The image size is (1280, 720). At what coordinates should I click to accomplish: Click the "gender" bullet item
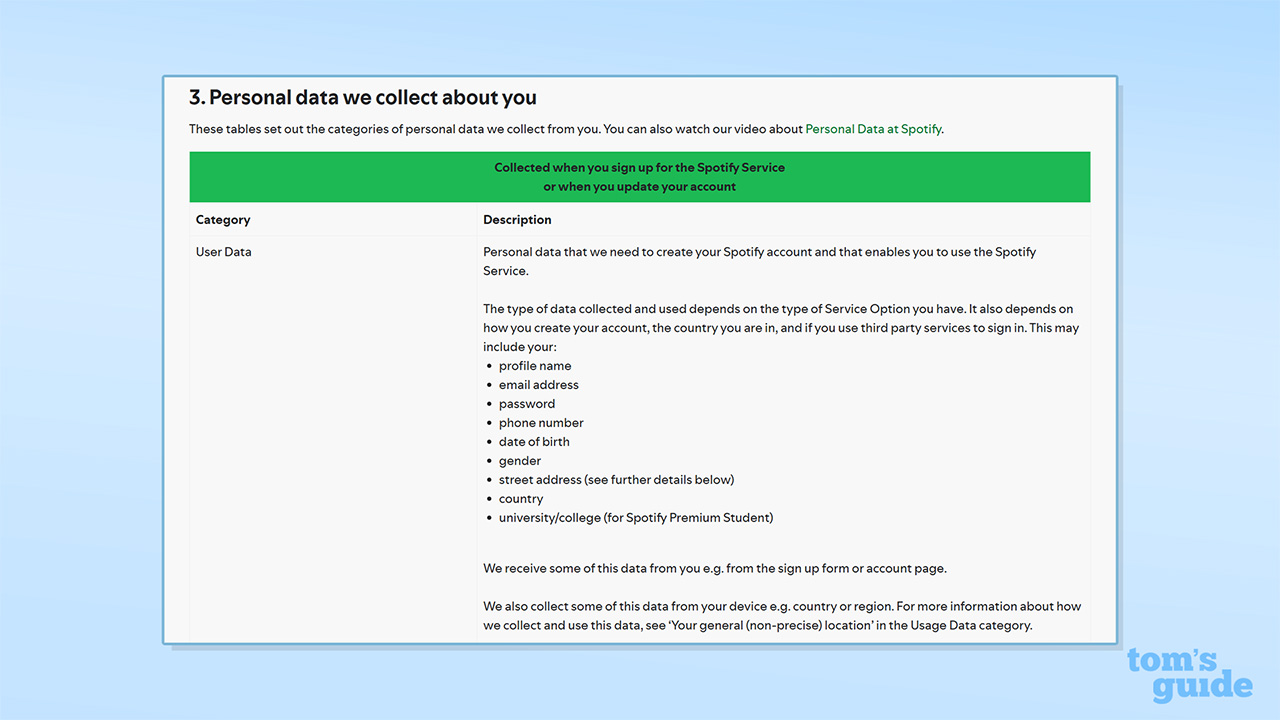520,461
